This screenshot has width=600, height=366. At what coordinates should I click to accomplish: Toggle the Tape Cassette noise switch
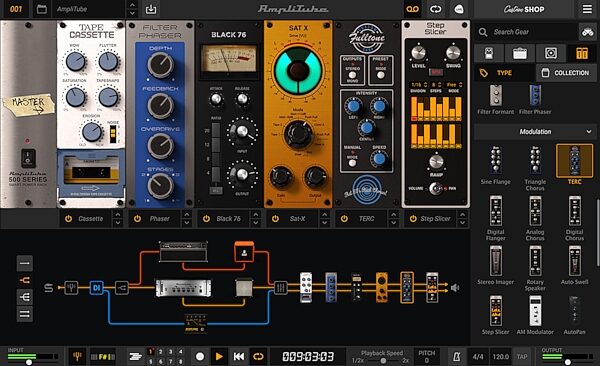click(x=113, y=134)
